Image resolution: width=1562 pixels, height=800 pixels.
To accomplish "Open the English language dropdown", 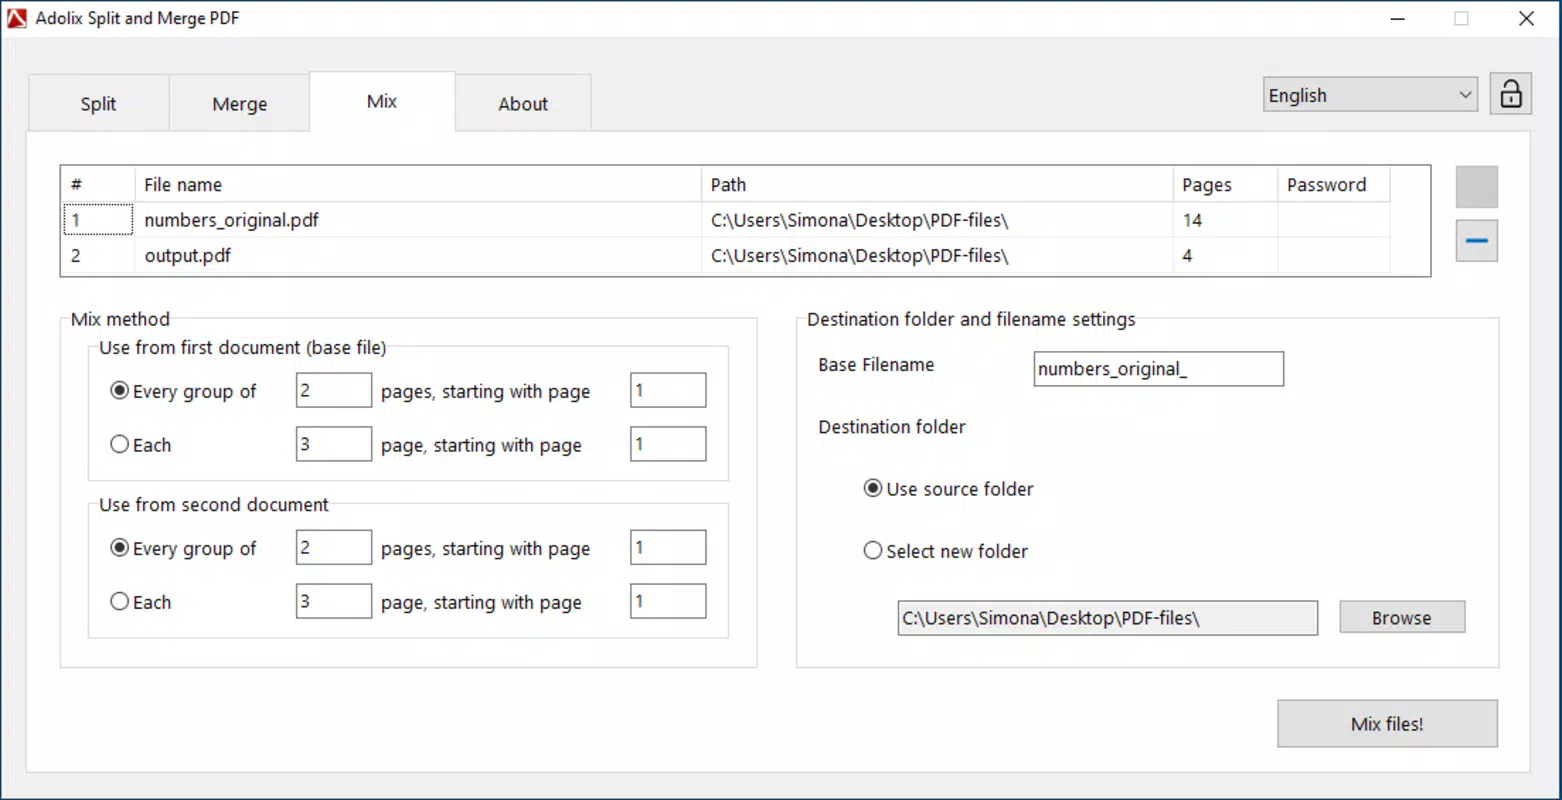I will (1369, 95).
